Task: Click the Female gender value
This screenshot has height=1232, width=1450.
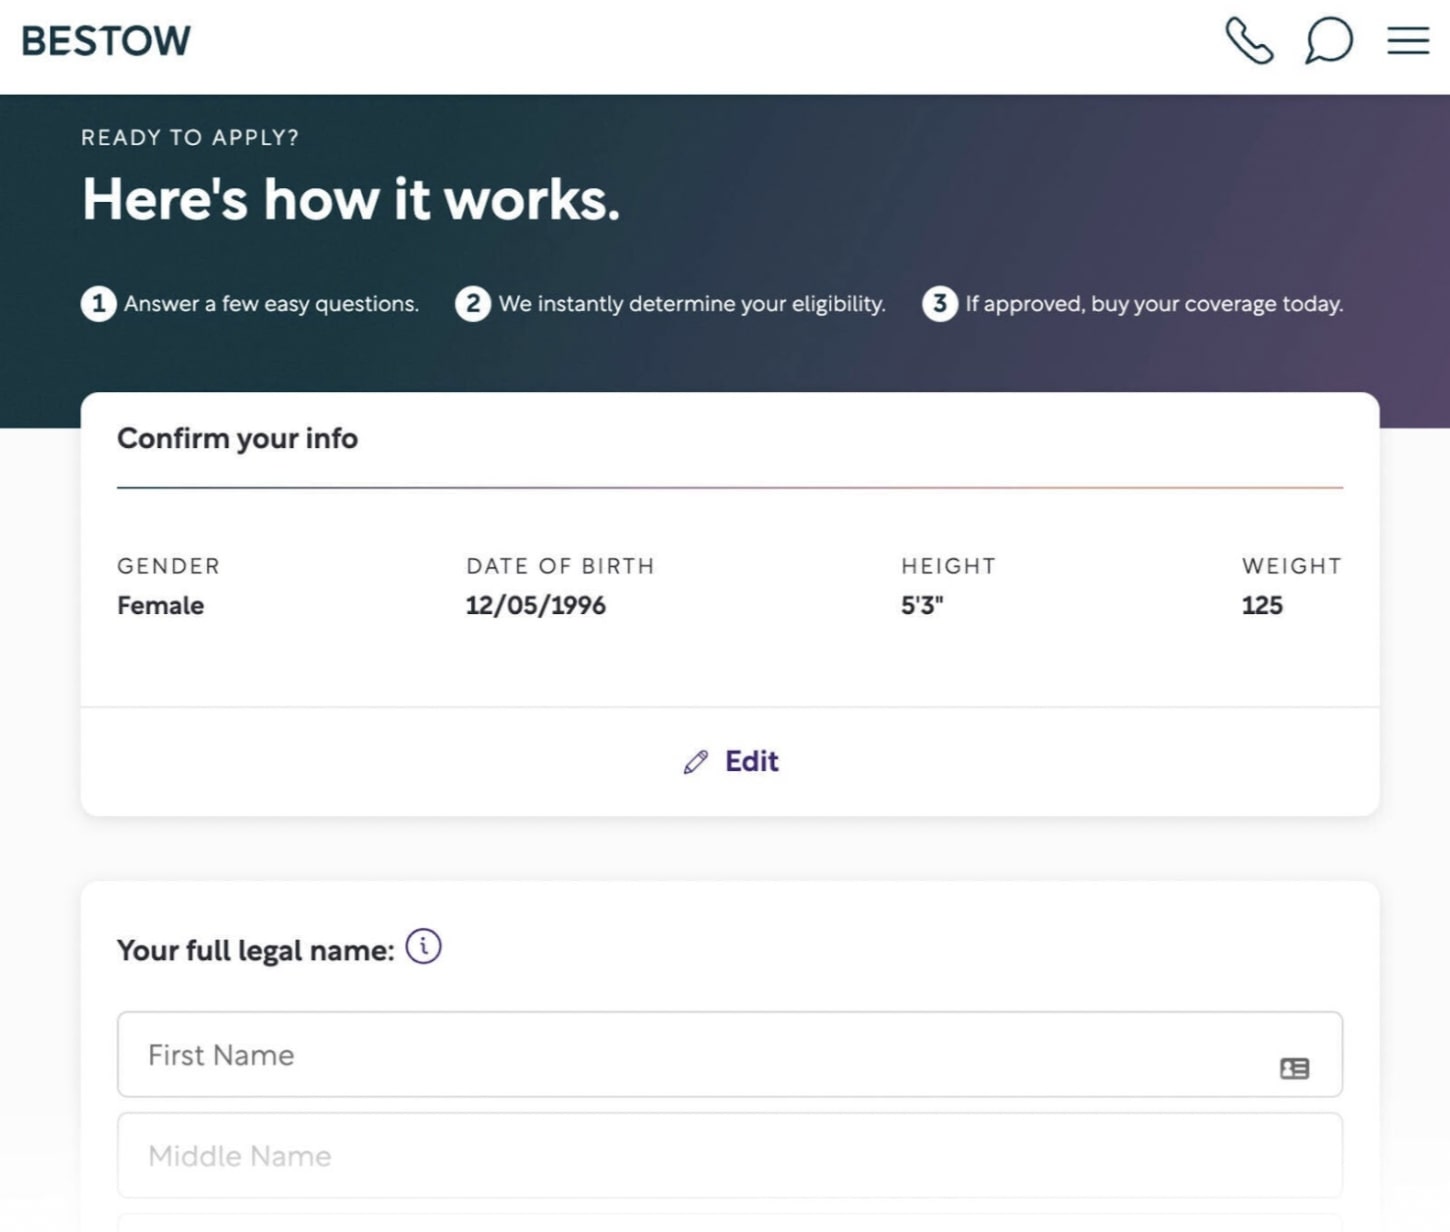Action: tap(160, 606)
